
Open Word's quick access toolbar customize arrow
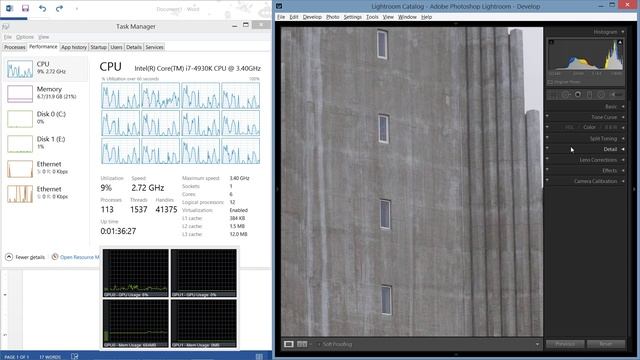(76, 9)
